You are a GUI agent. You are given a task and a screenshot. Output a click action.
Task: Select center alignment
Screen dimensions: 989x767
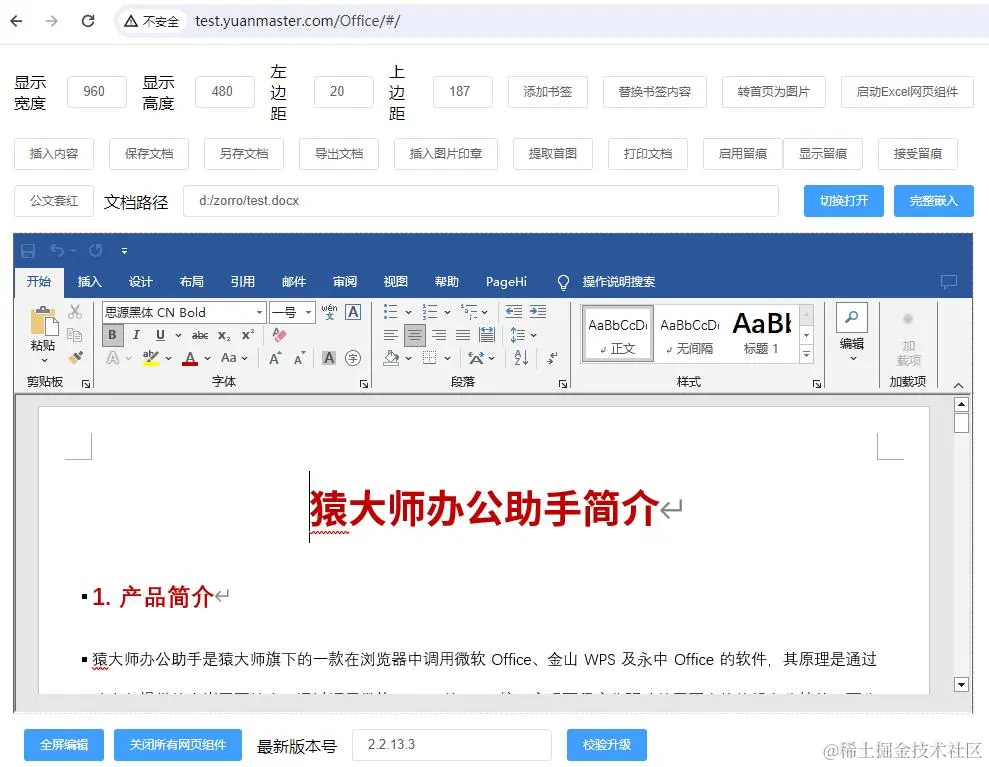point(415,335)
